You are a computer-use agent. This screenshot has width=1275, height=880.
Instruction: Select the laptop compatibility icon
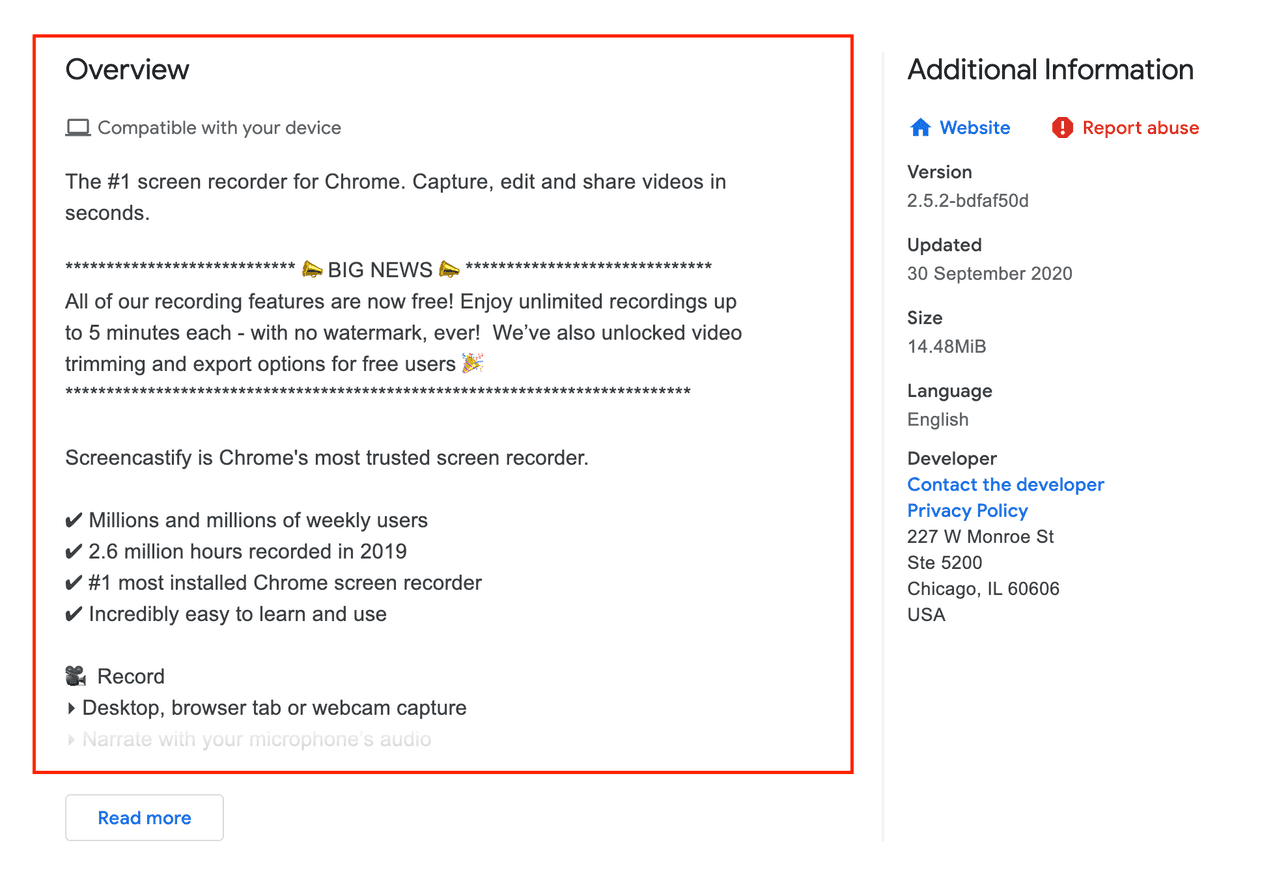76,126
